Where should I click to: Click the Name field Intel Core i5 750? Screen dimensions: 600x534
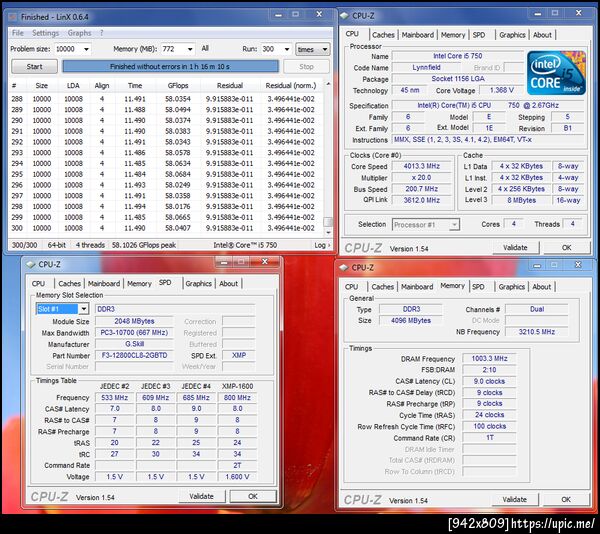[x=457, y=56]
